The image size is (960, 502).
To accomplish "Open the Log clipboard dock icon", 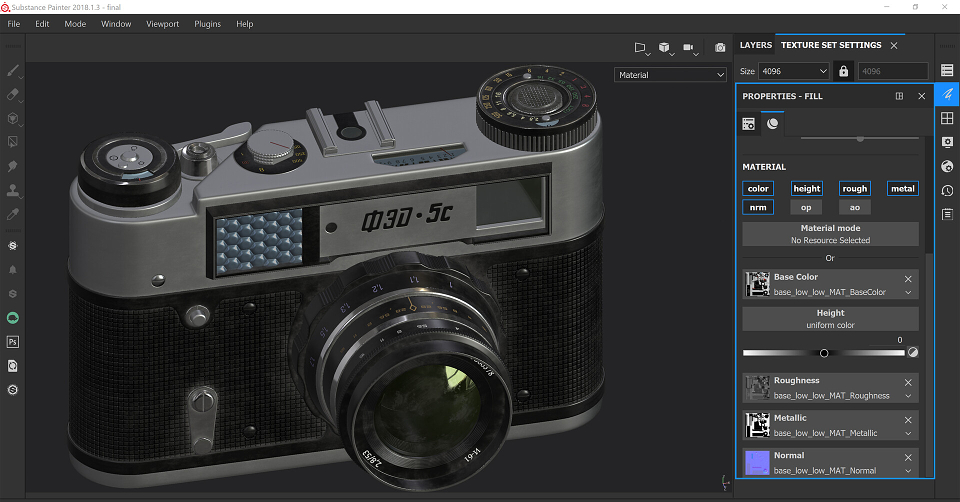I will [x=947, y=214].
